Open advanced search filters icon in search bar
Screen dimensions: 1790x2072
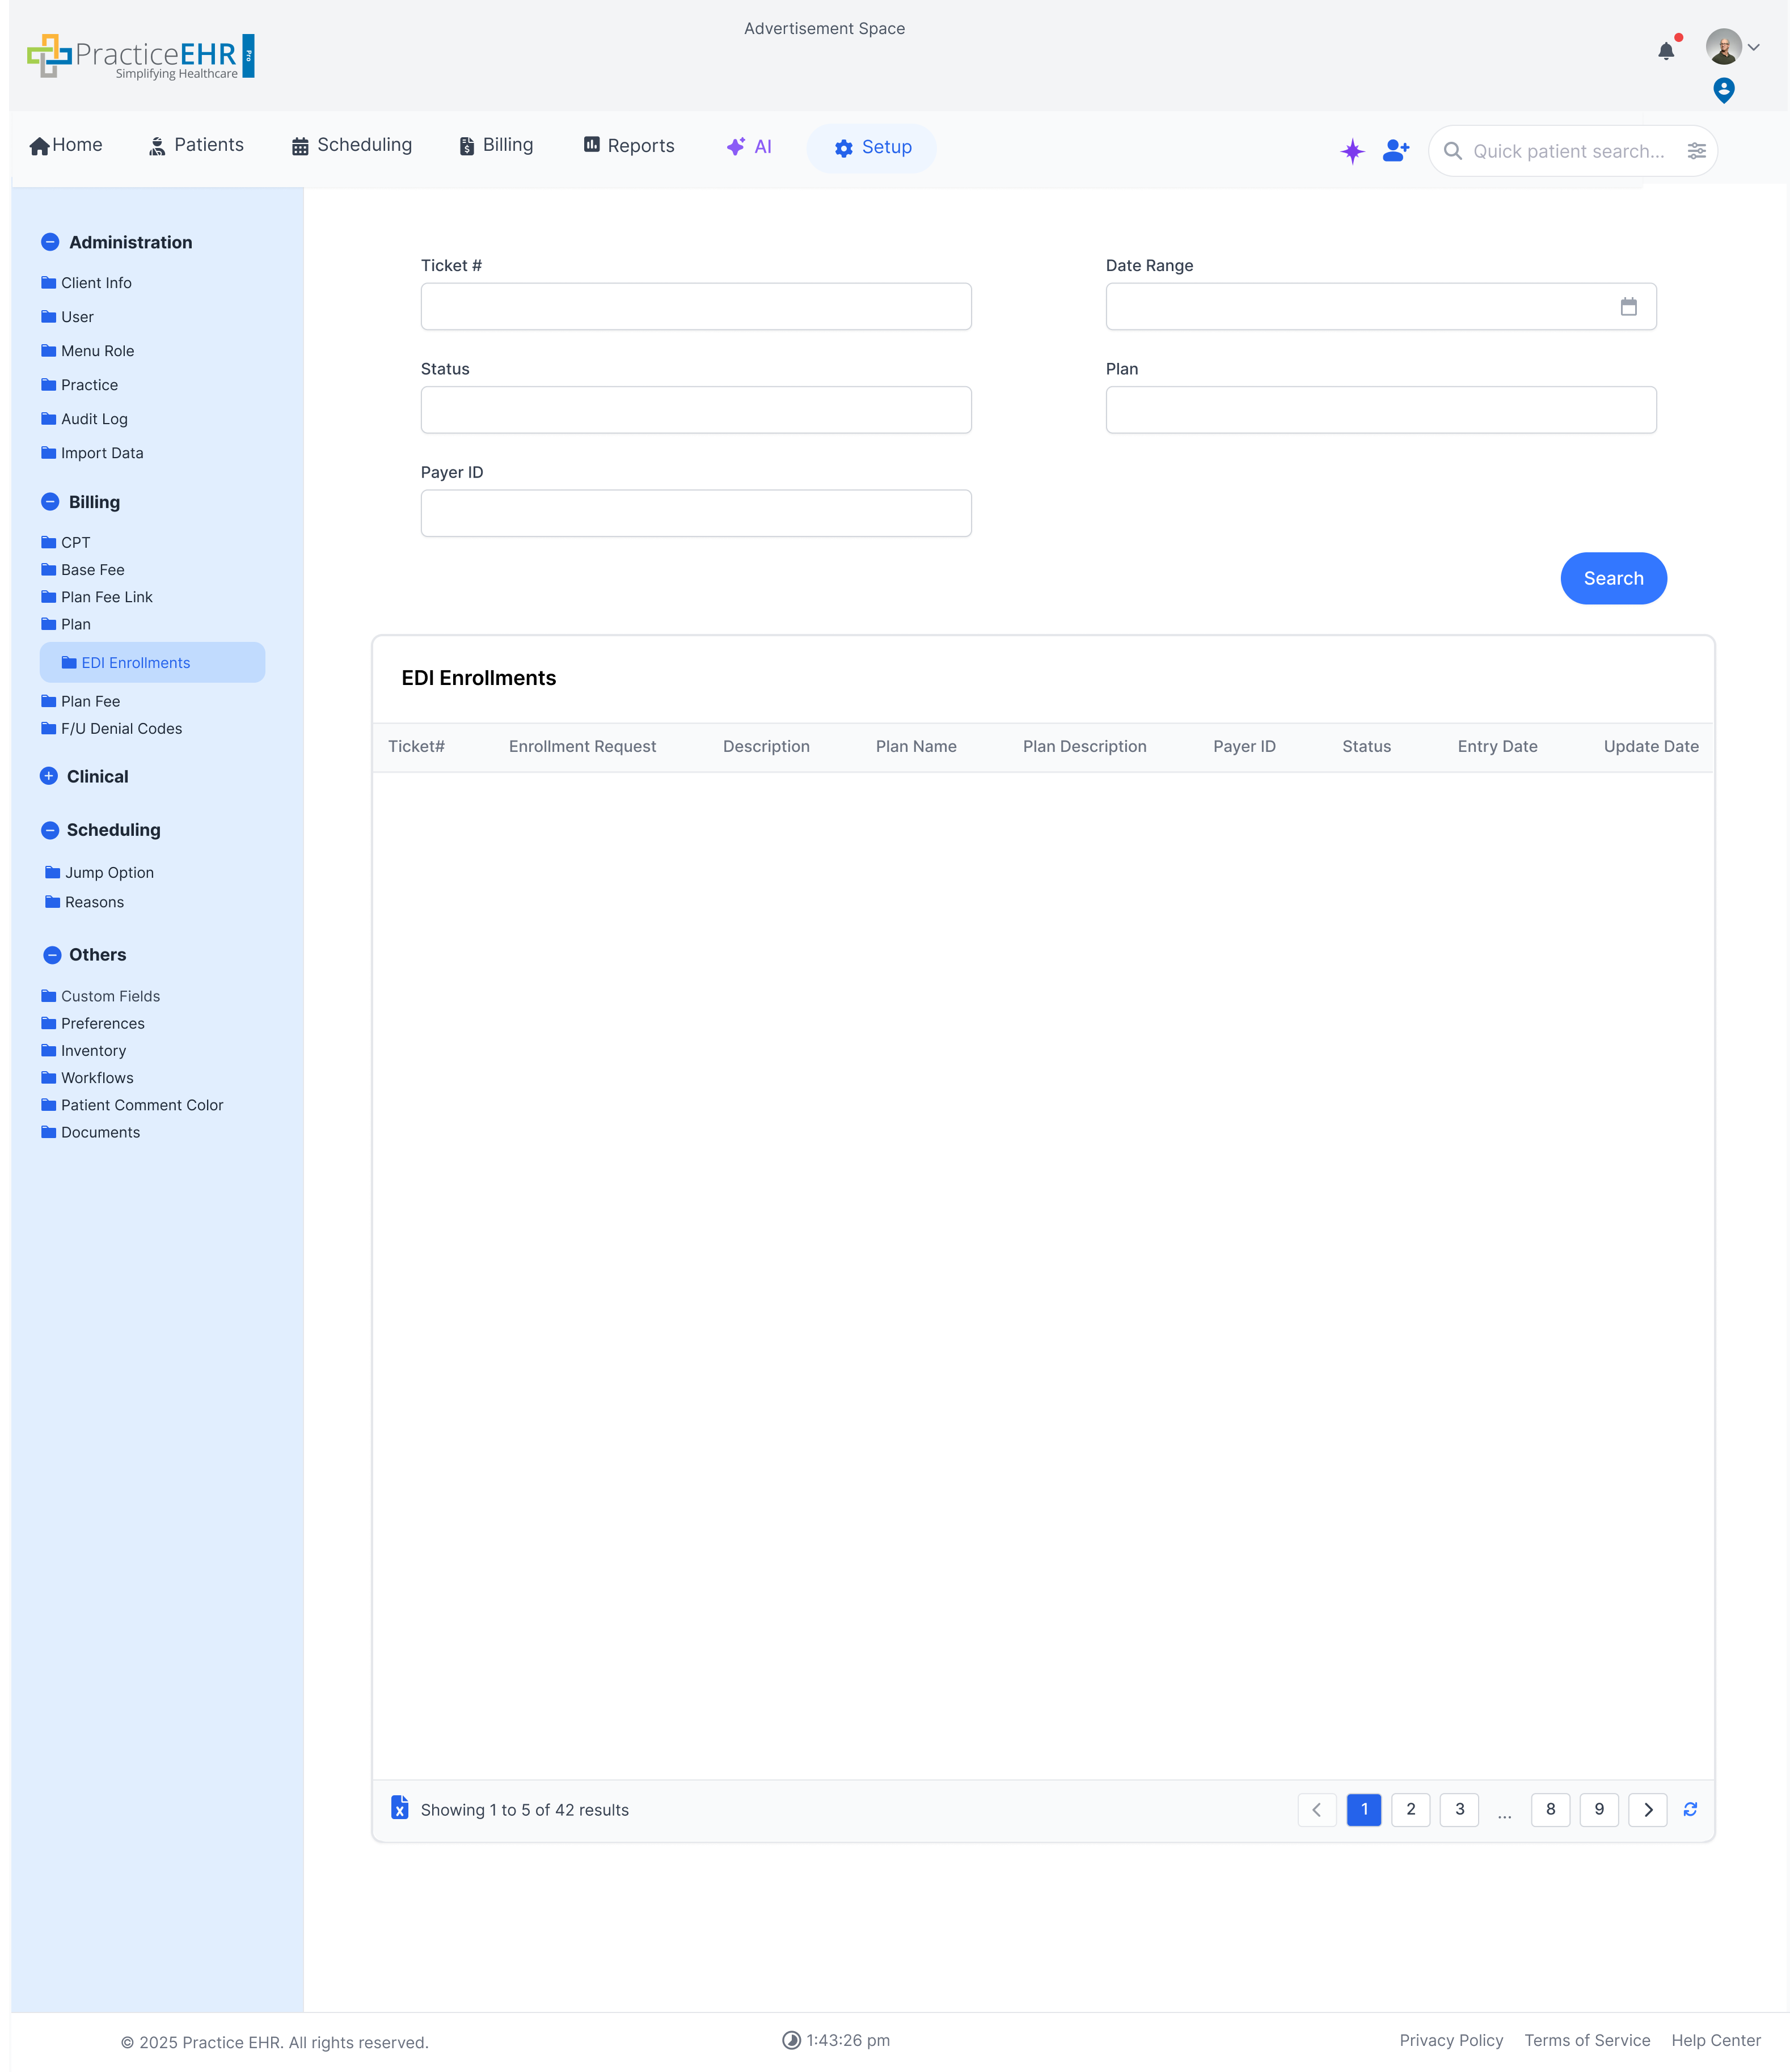click(x=1697, y=151)
